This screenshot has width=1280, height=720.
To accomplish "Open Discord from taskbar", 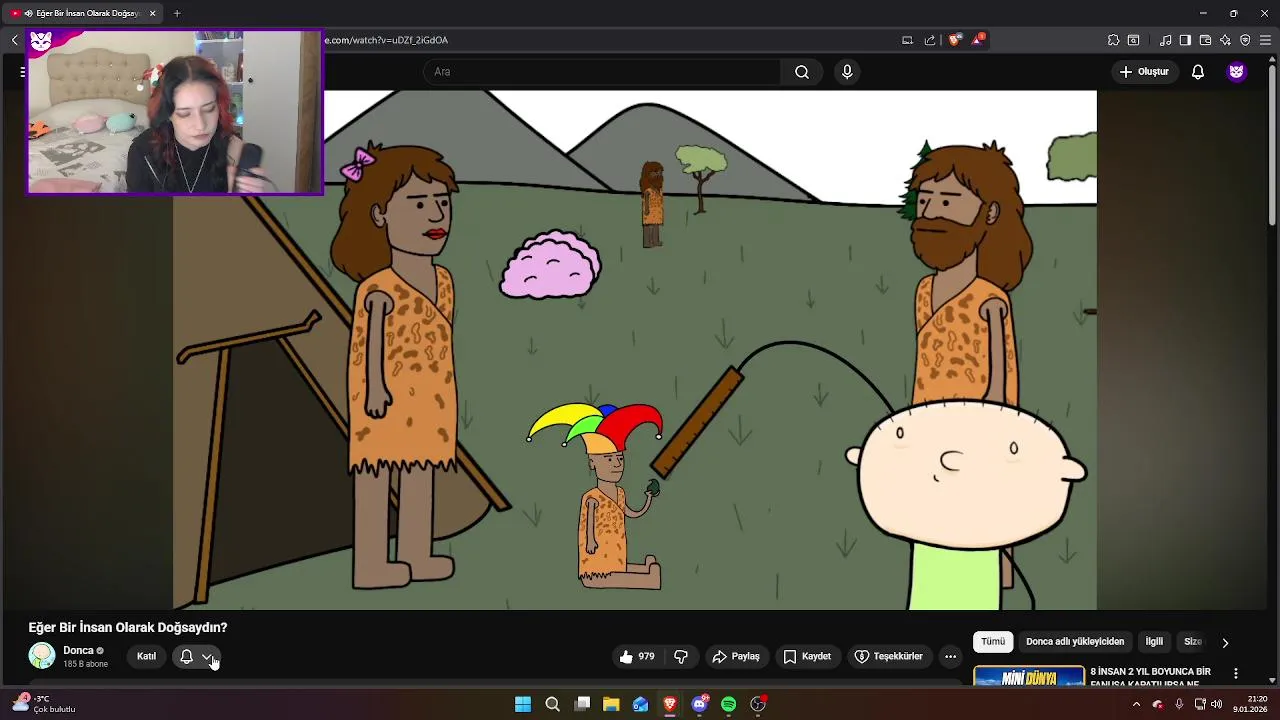I will click(x=699, y=704).
